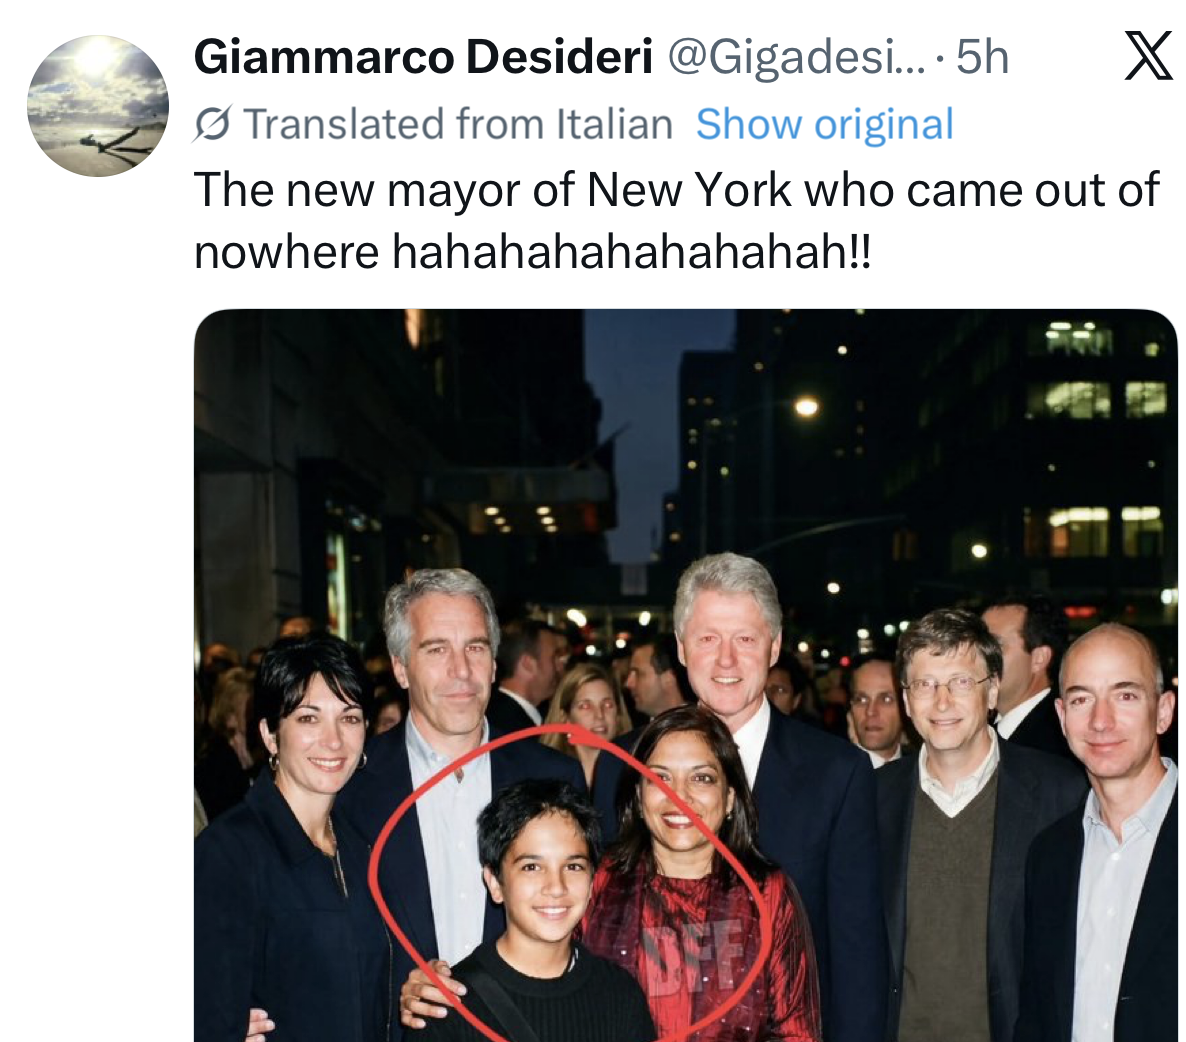Open the attached street photo

685,675
